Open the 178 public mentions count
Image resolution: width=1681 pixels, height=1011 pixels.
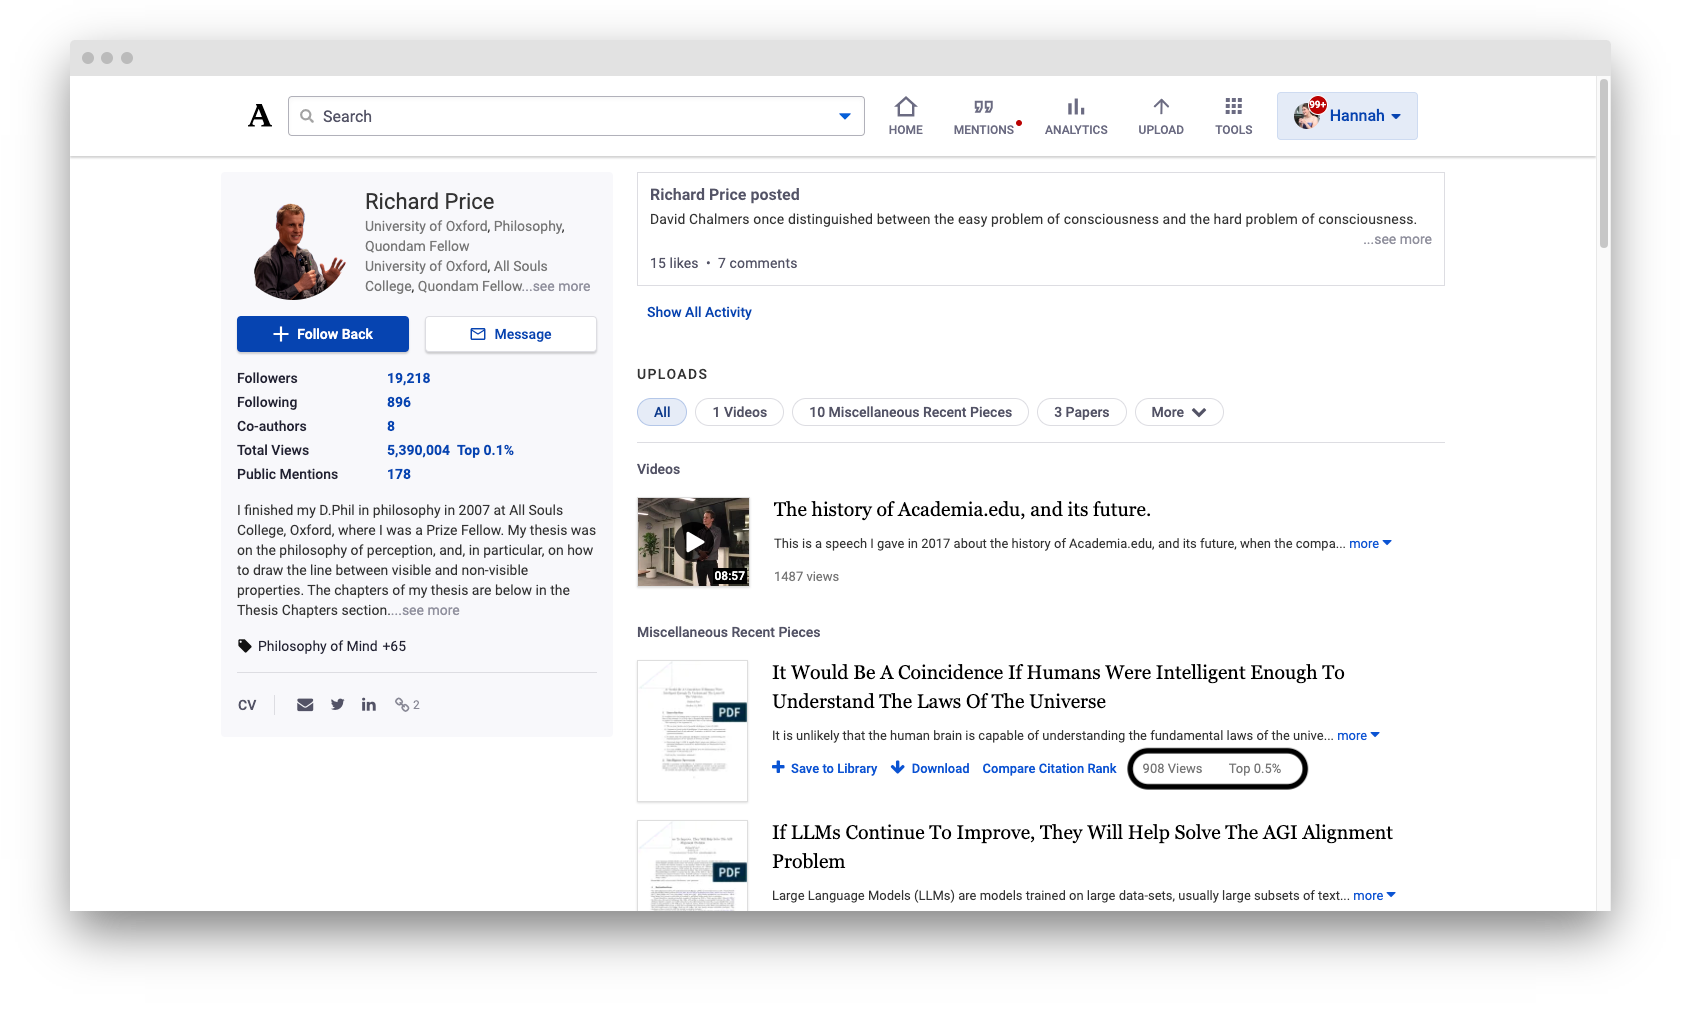(x=399, y=474)
